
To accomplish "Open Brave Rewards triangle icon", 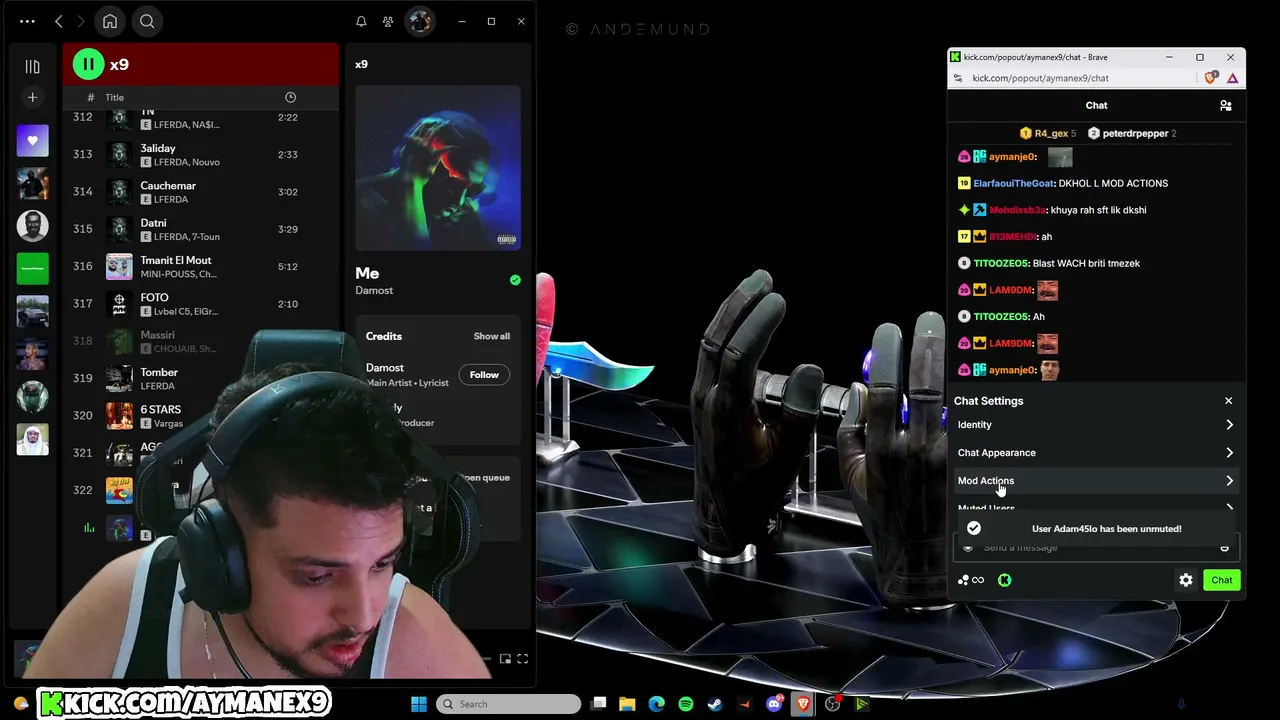I will pos(1232,78).
